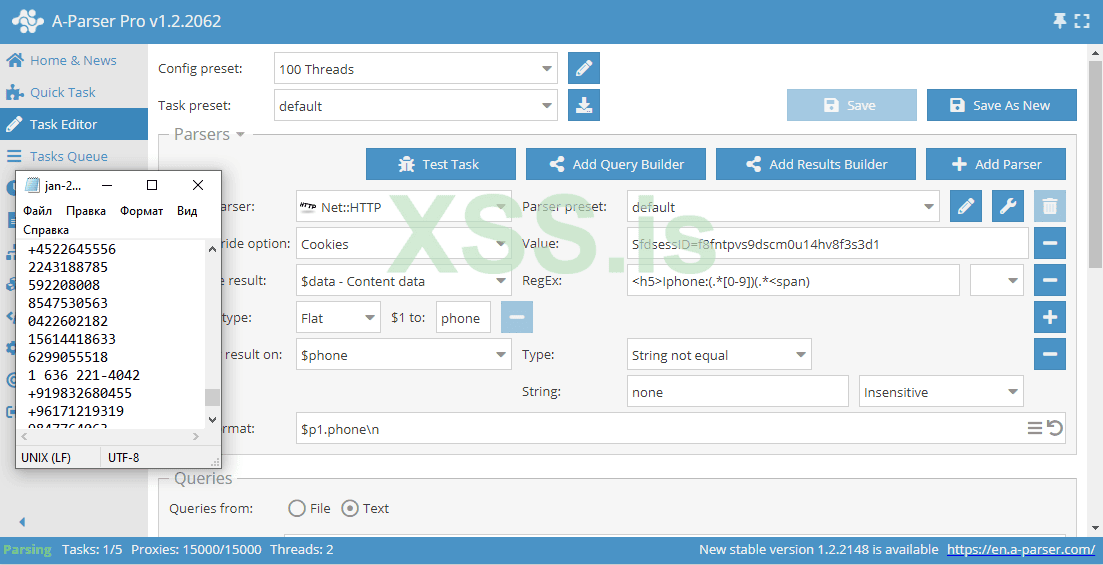Image resolution: width=1103 pixels, height=565 pixels.
Task: Click Notepad vertical scrollbar thumb
Action: [x=212, y=398]
